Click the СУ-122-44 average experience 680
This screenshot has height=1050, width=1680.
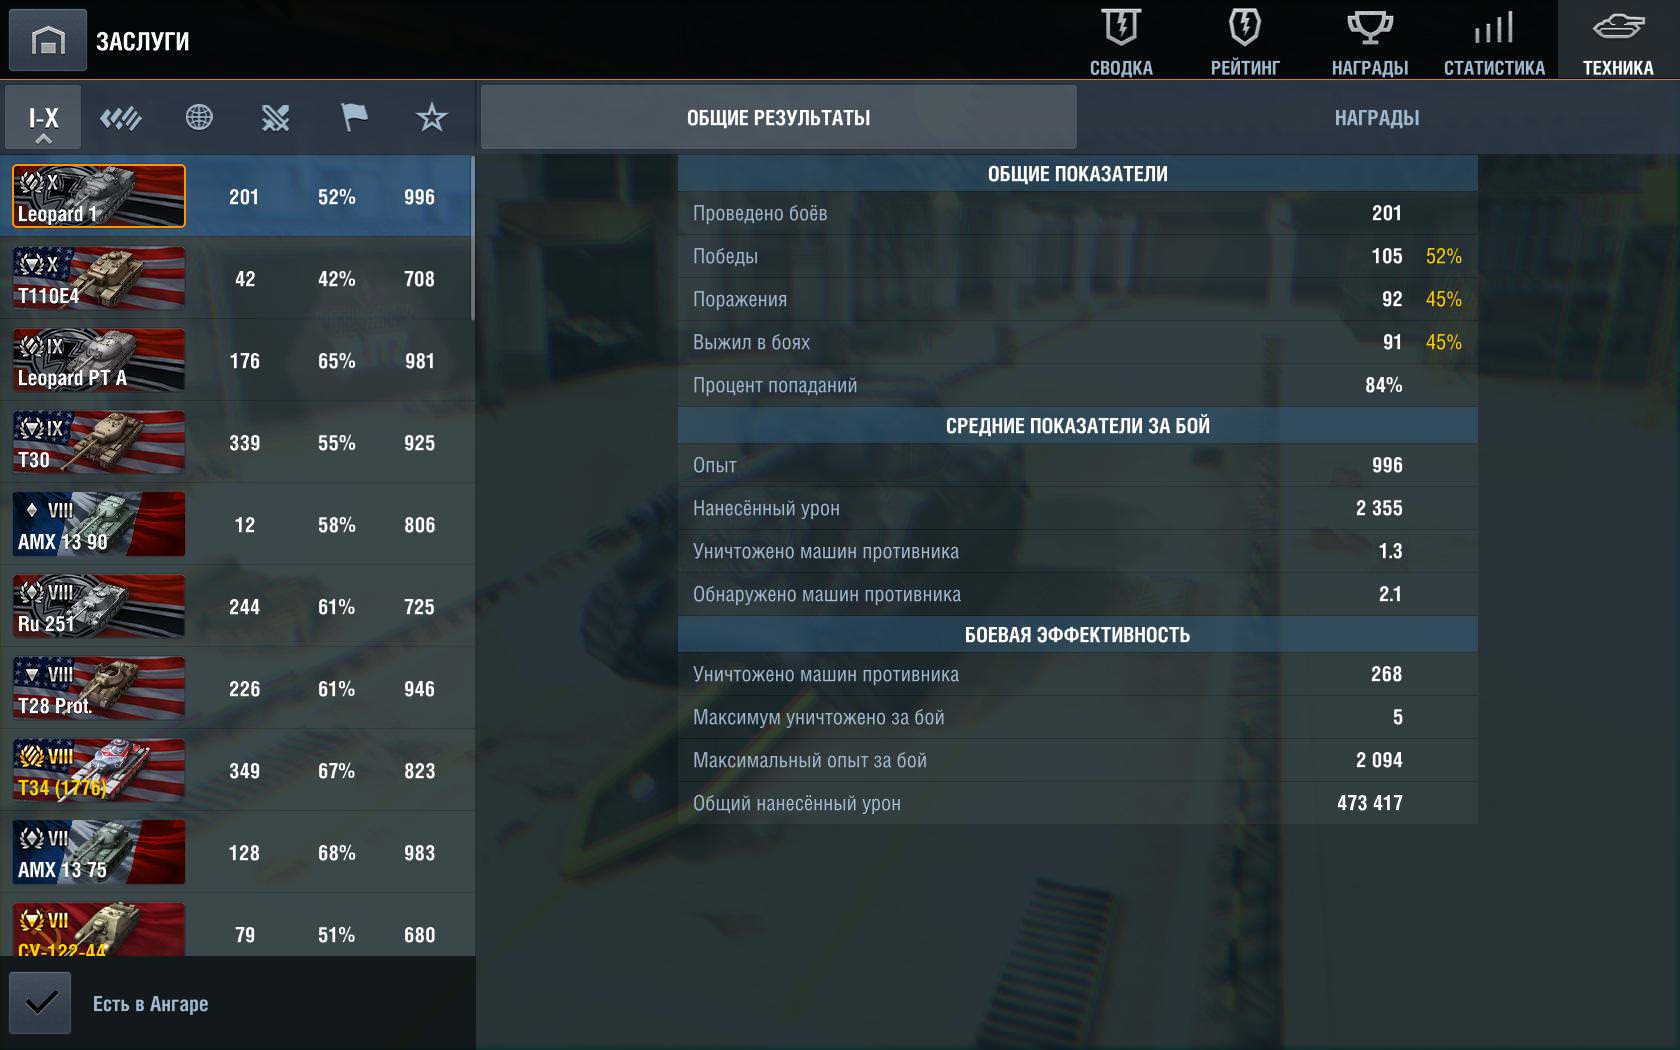point(419,935)
